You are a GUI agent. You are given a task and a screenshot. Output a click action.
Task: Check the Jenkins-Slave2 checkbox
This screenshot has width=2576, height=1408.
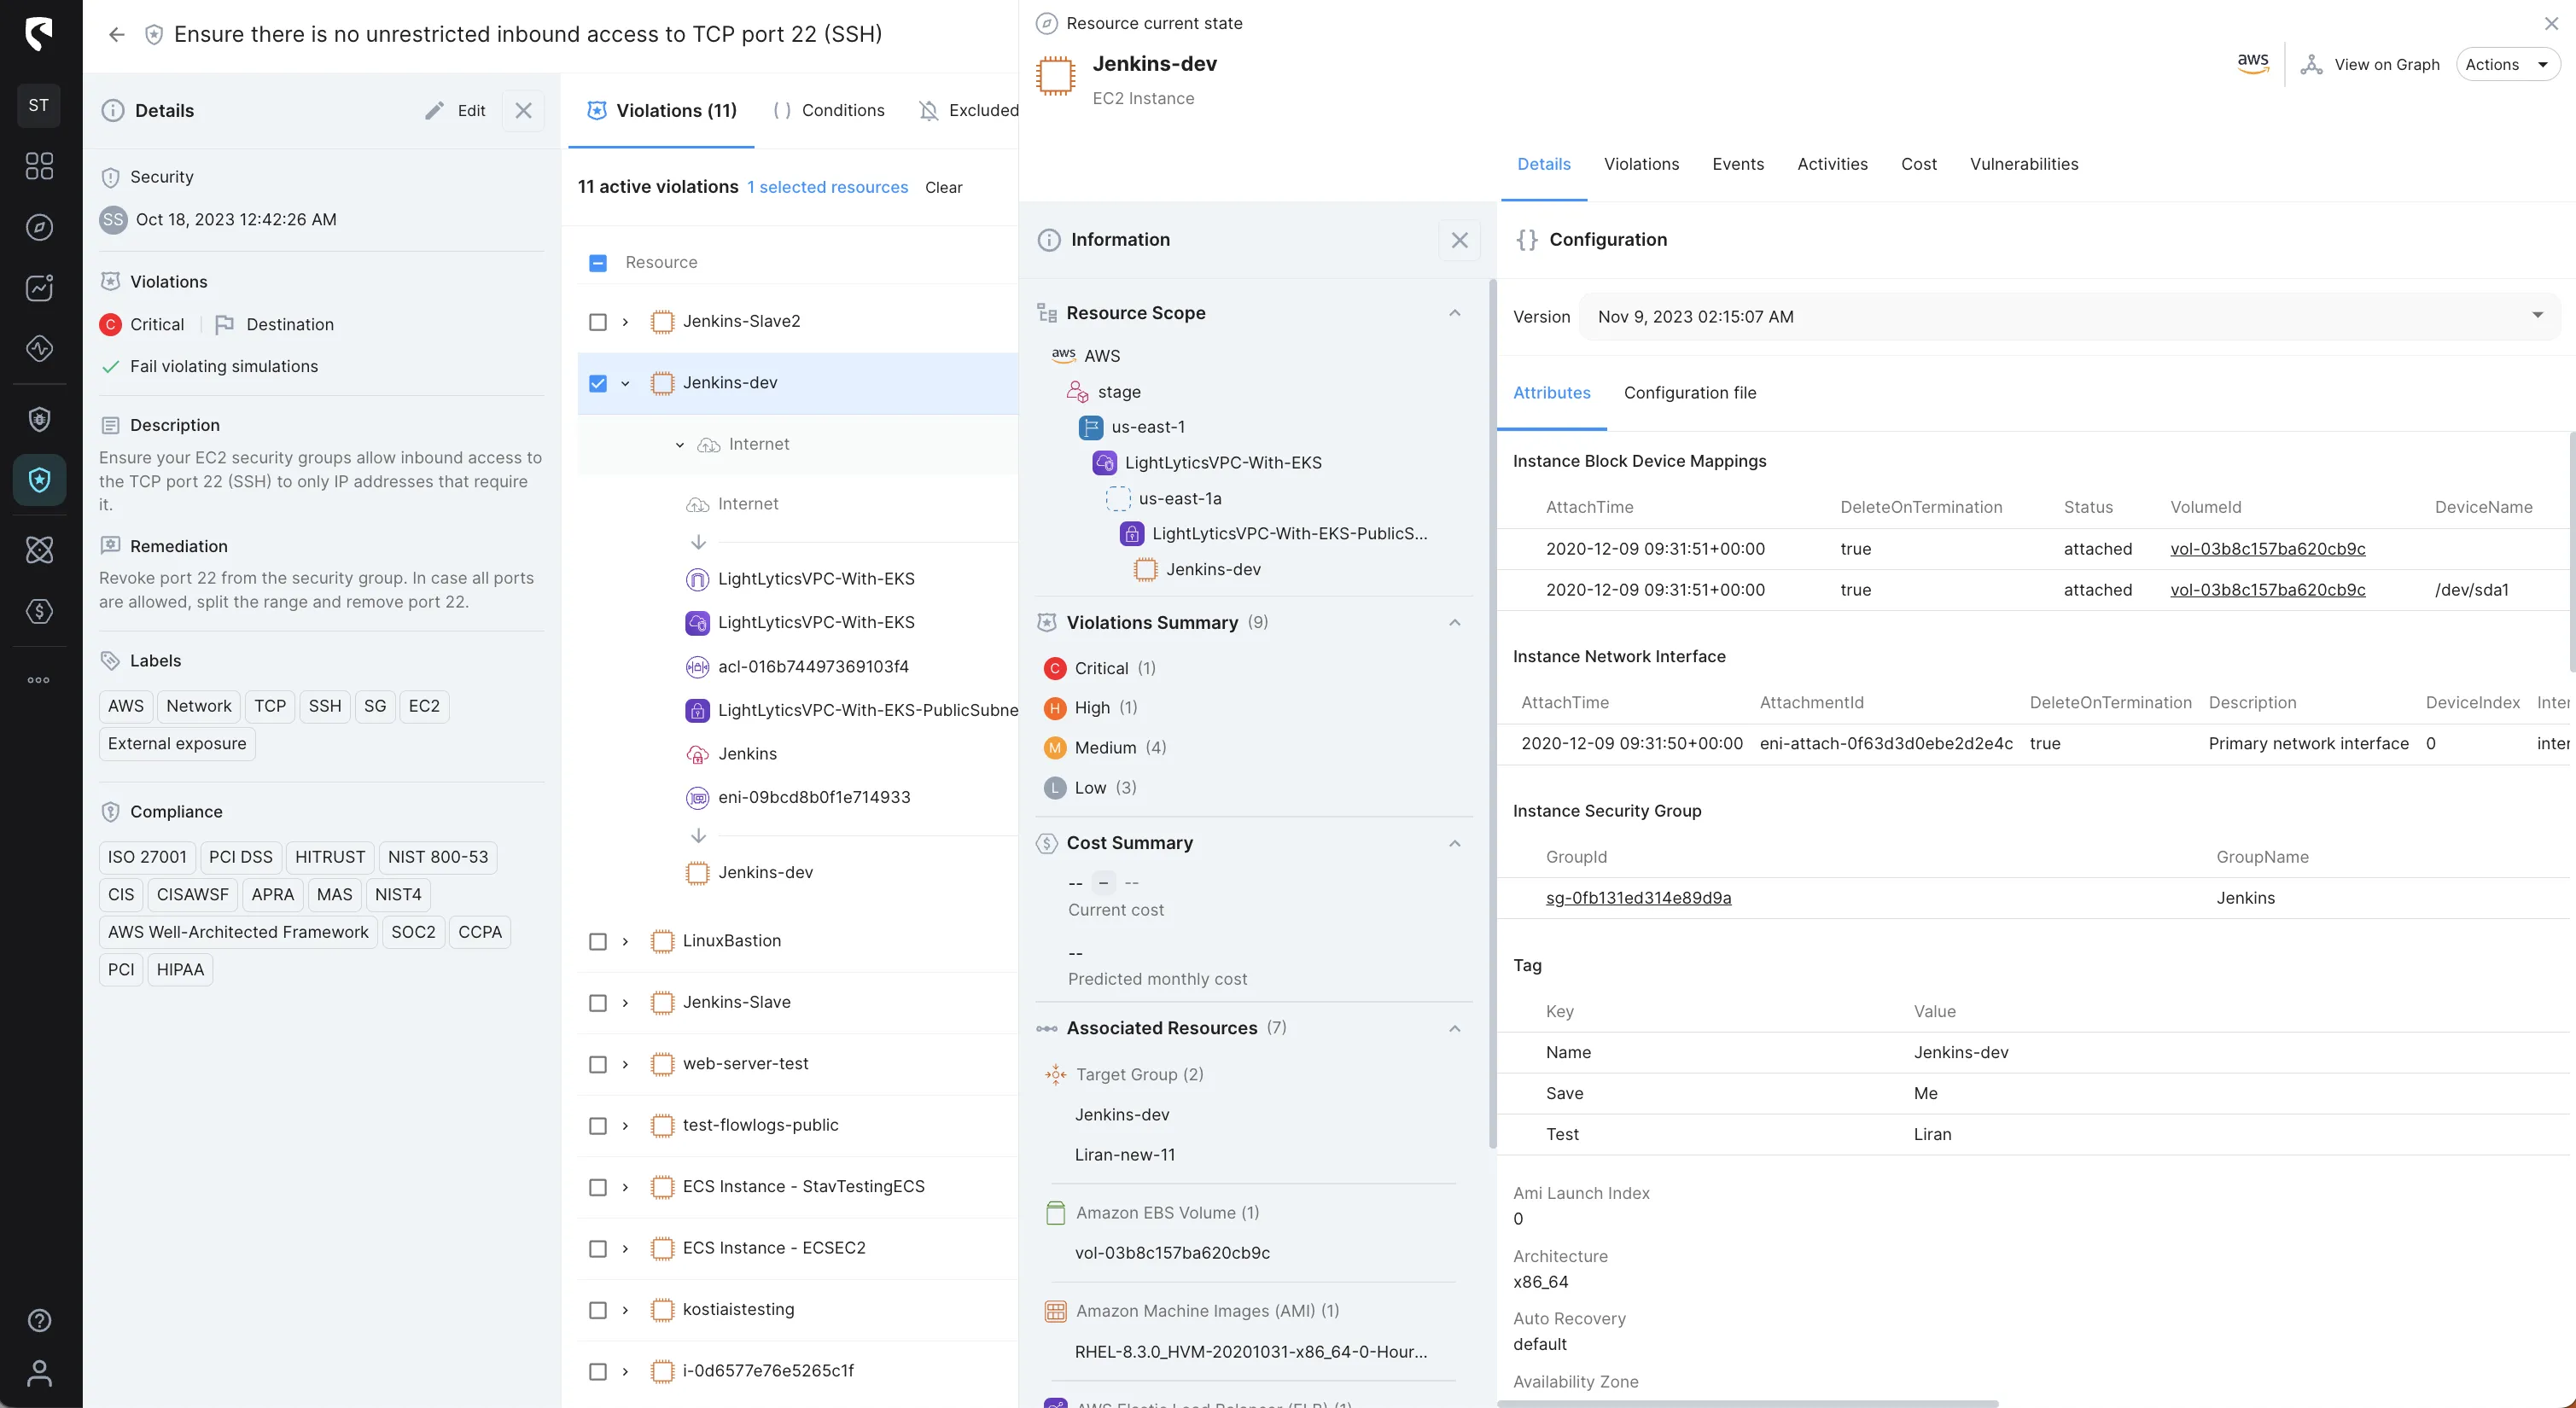[598, 322]
